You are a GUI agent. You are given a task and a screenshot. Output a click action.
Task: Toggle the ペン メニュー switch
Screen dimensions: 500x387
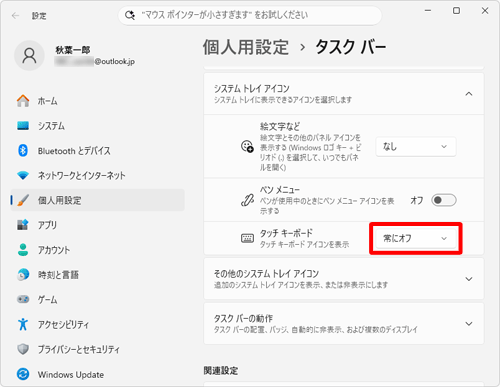coord(444,200)
